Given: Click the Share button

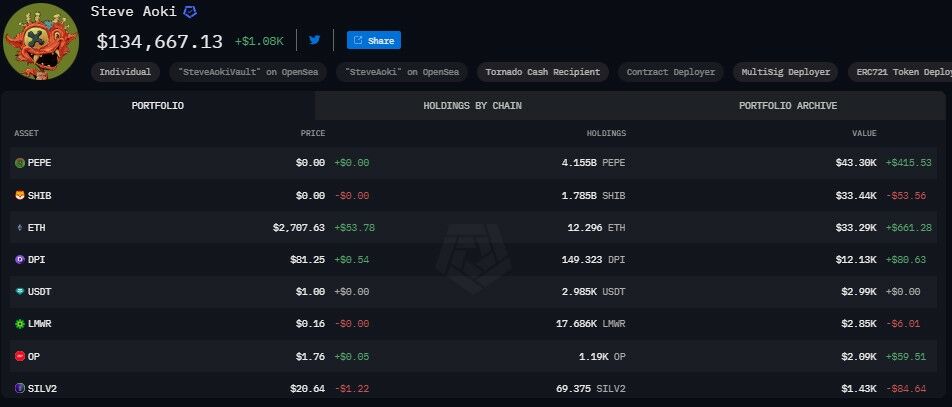Looking at the screenshot, I should tap(373, 40).
